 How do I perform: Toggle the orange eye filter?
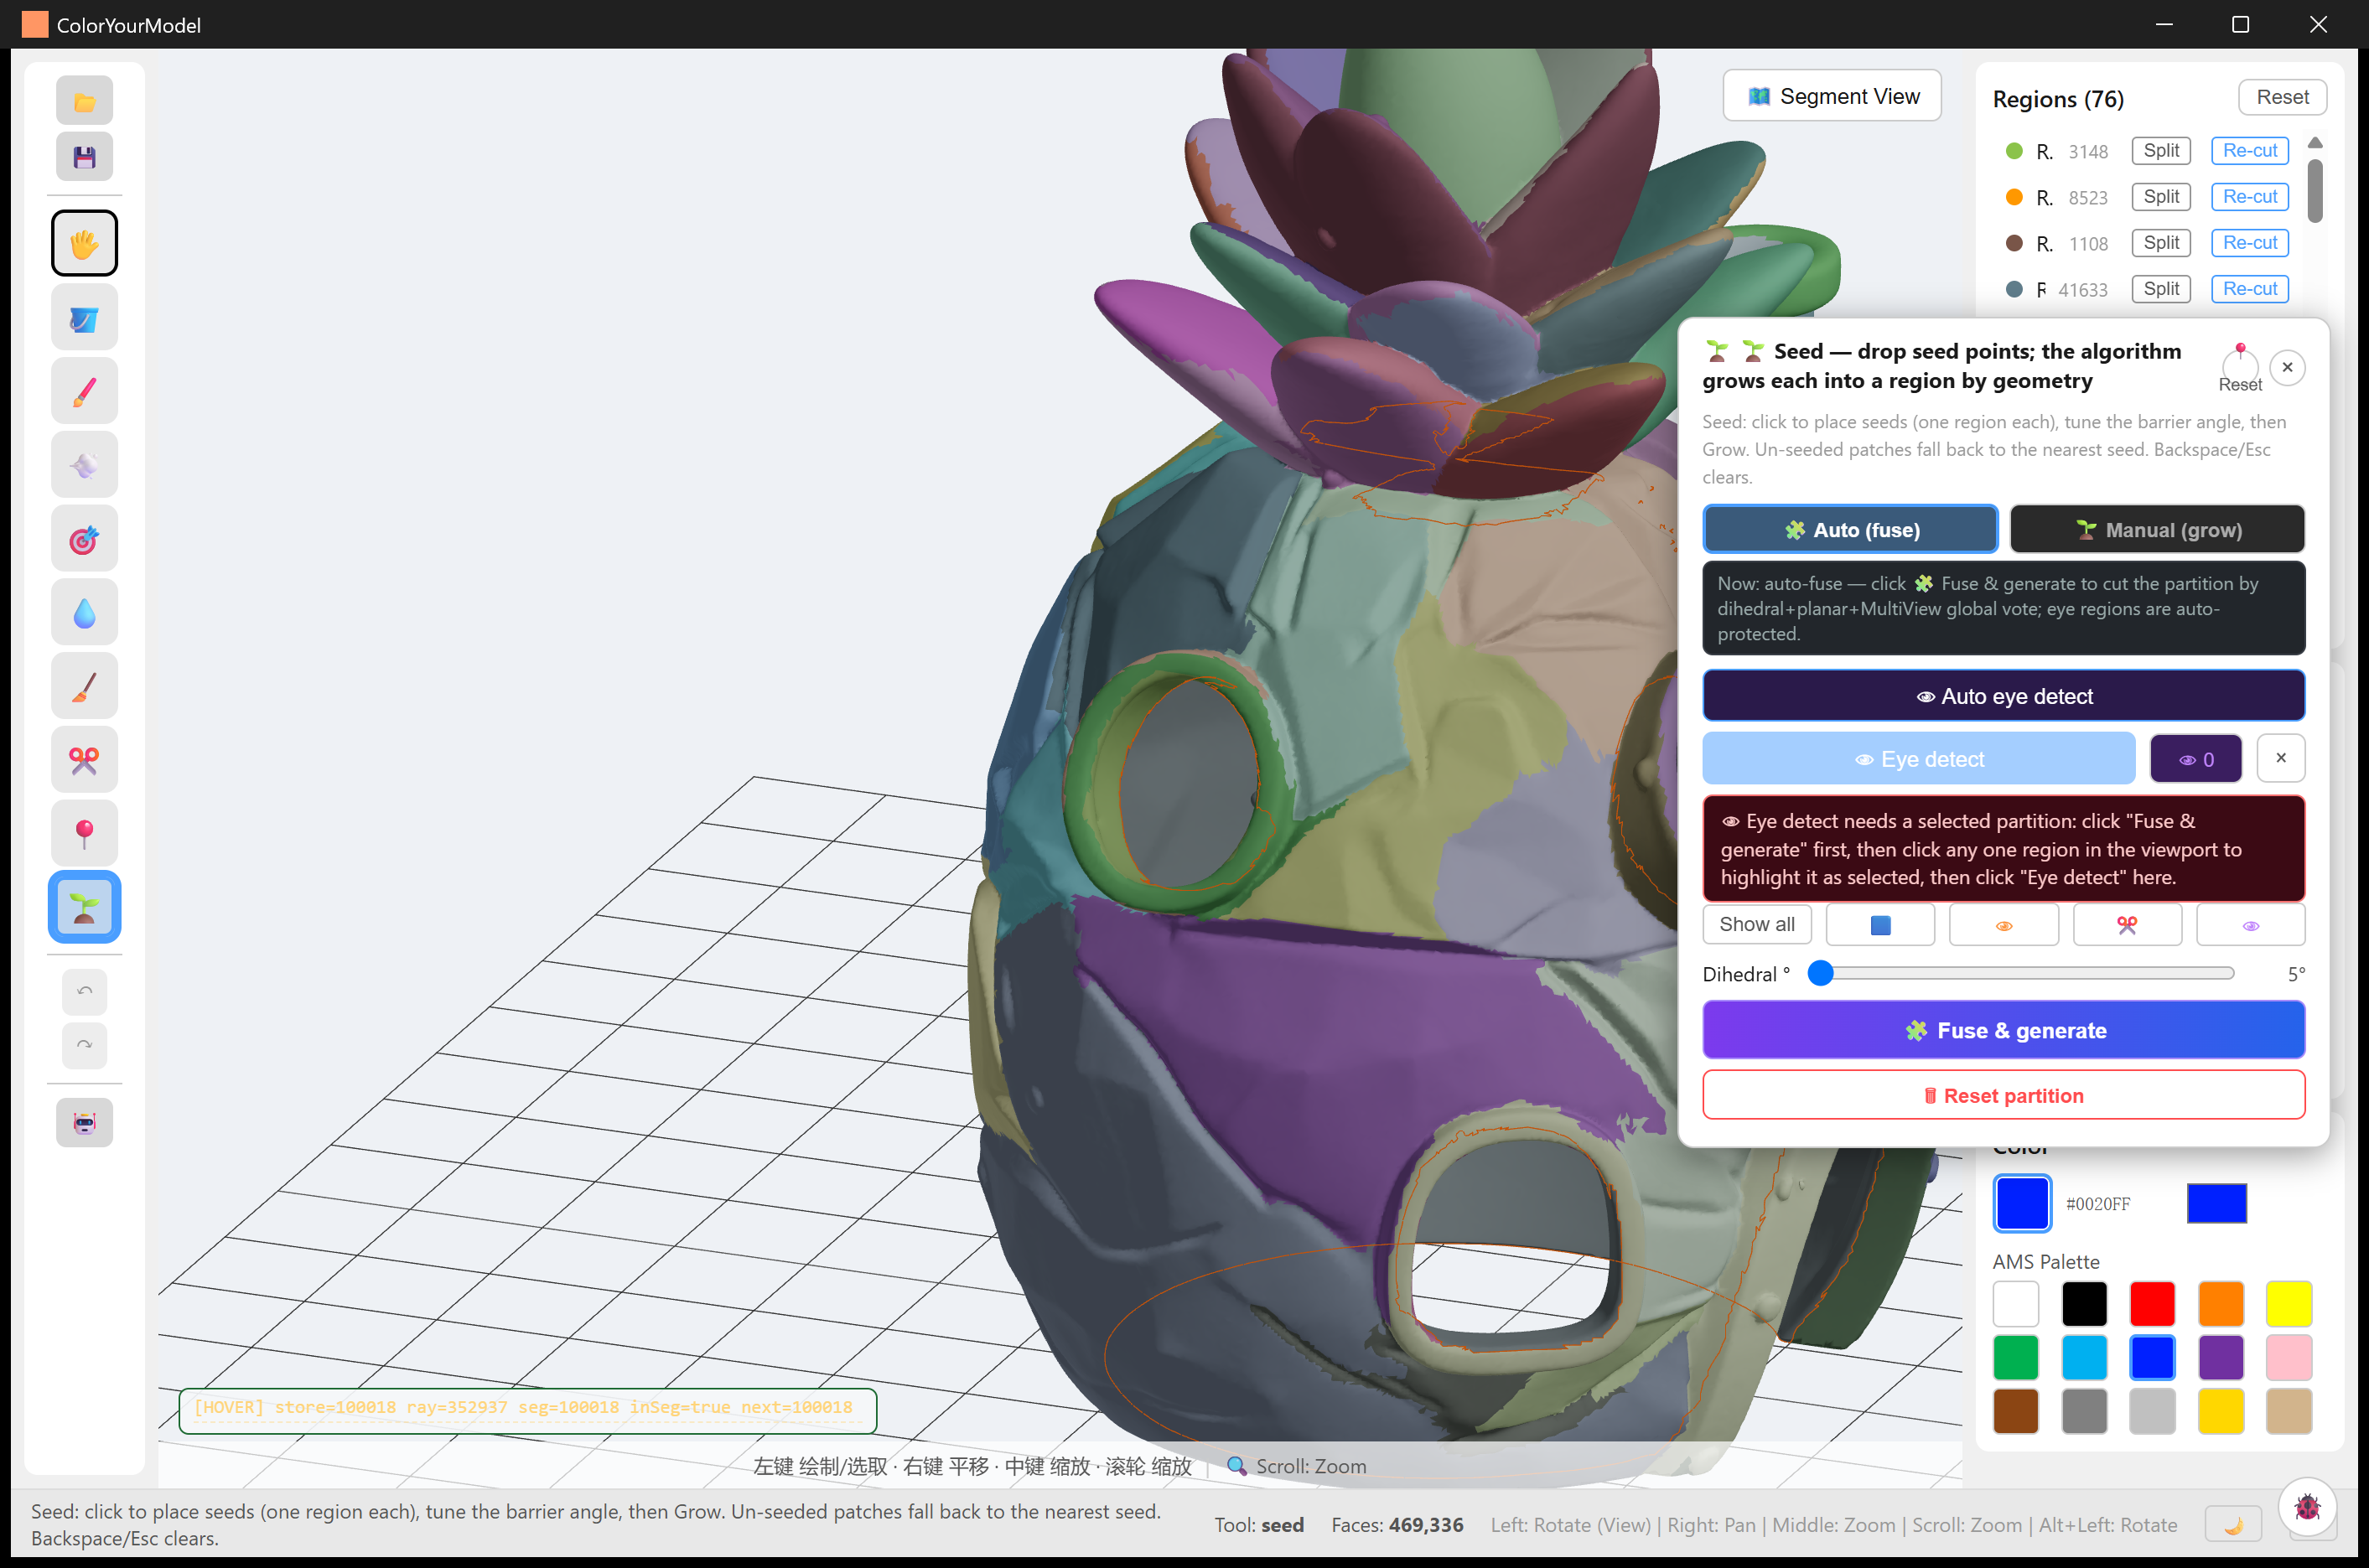(2004, 925)
